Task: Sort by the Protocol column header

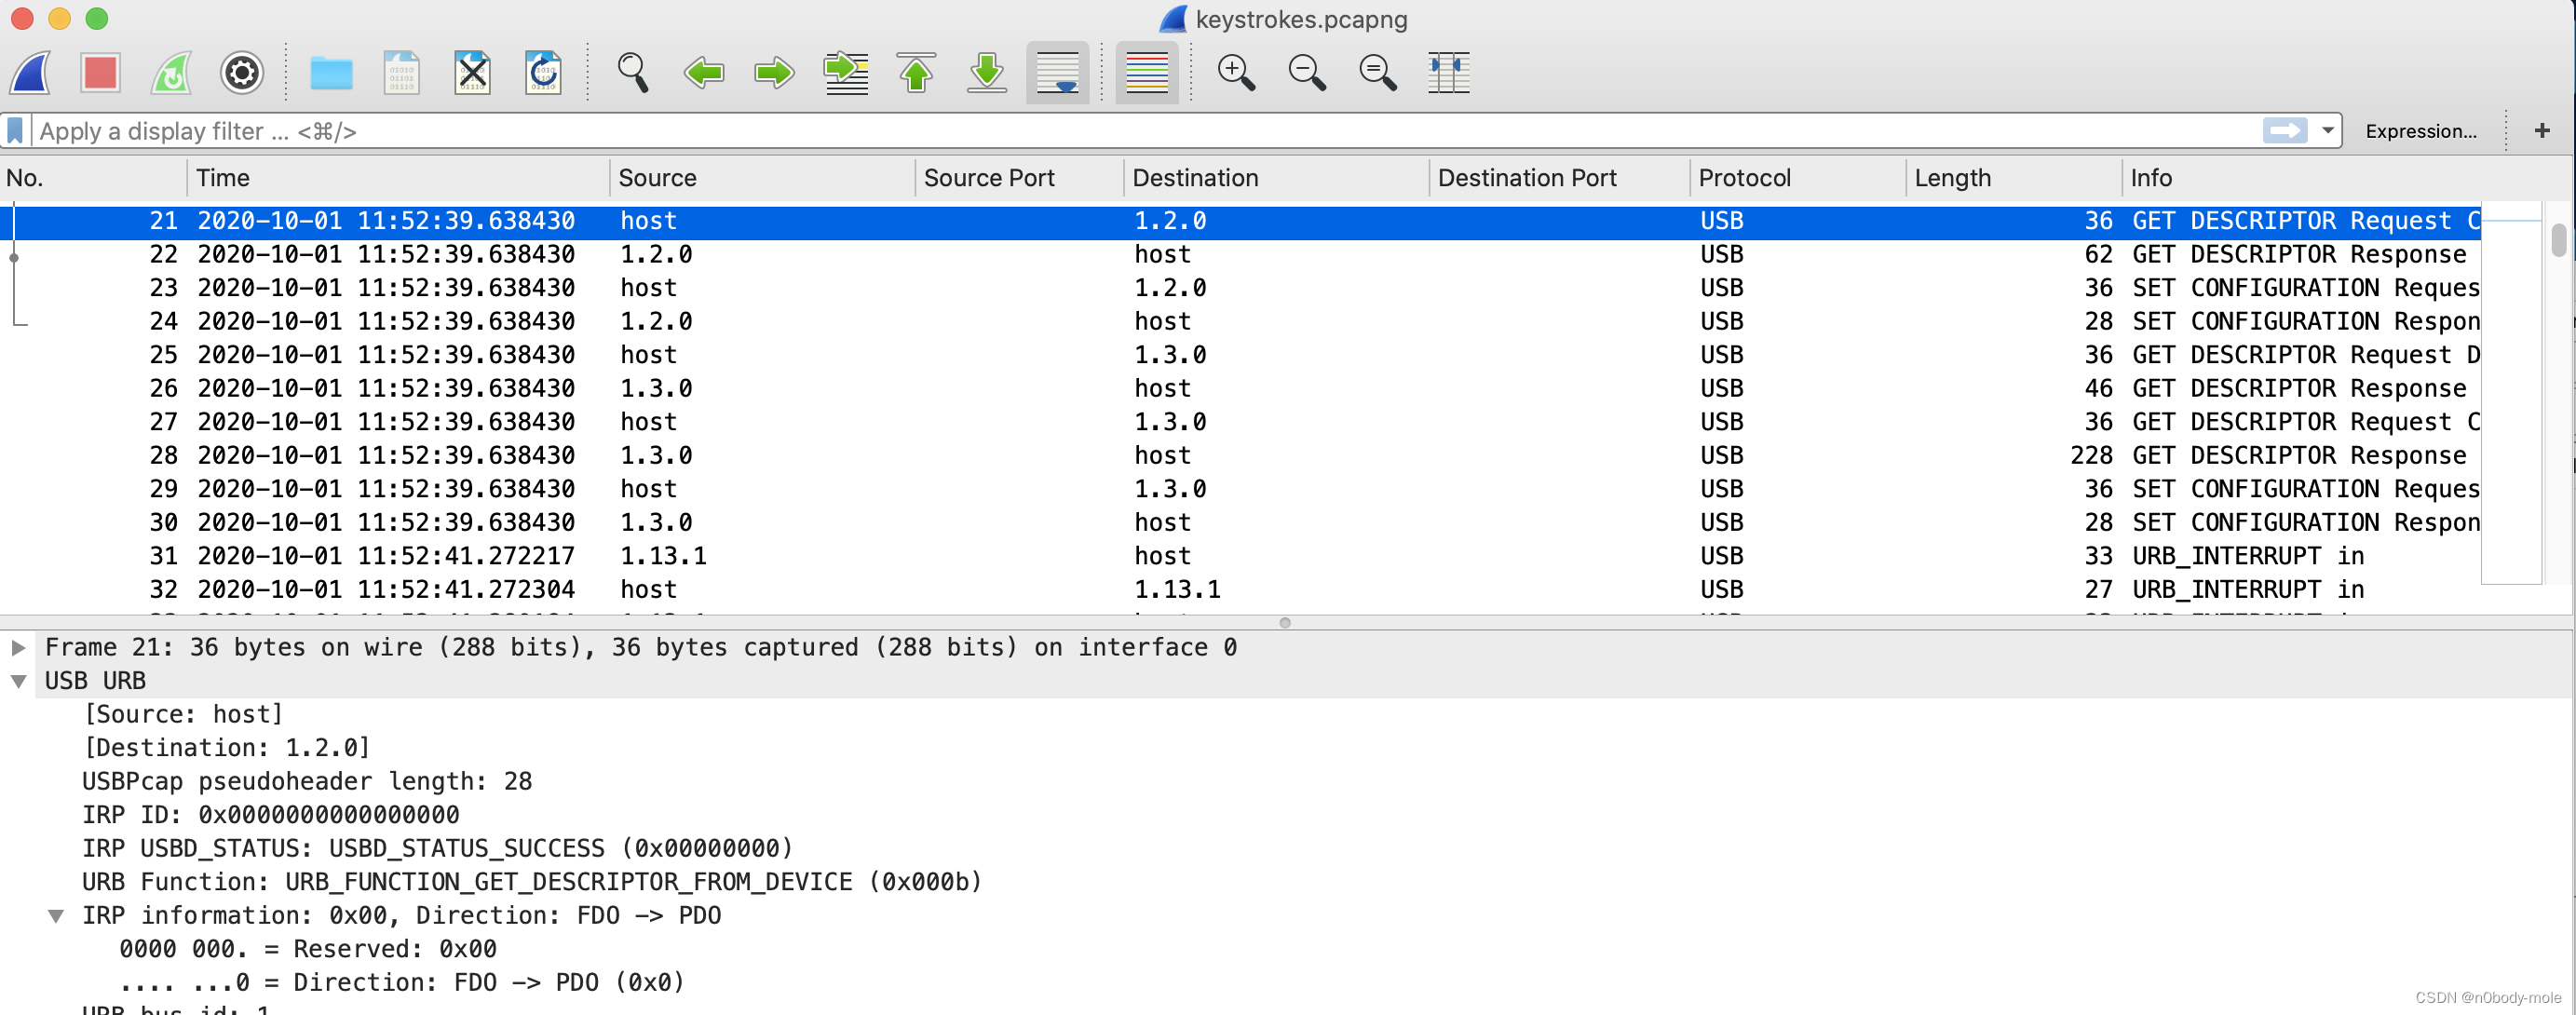Action: coord(1744,178)
